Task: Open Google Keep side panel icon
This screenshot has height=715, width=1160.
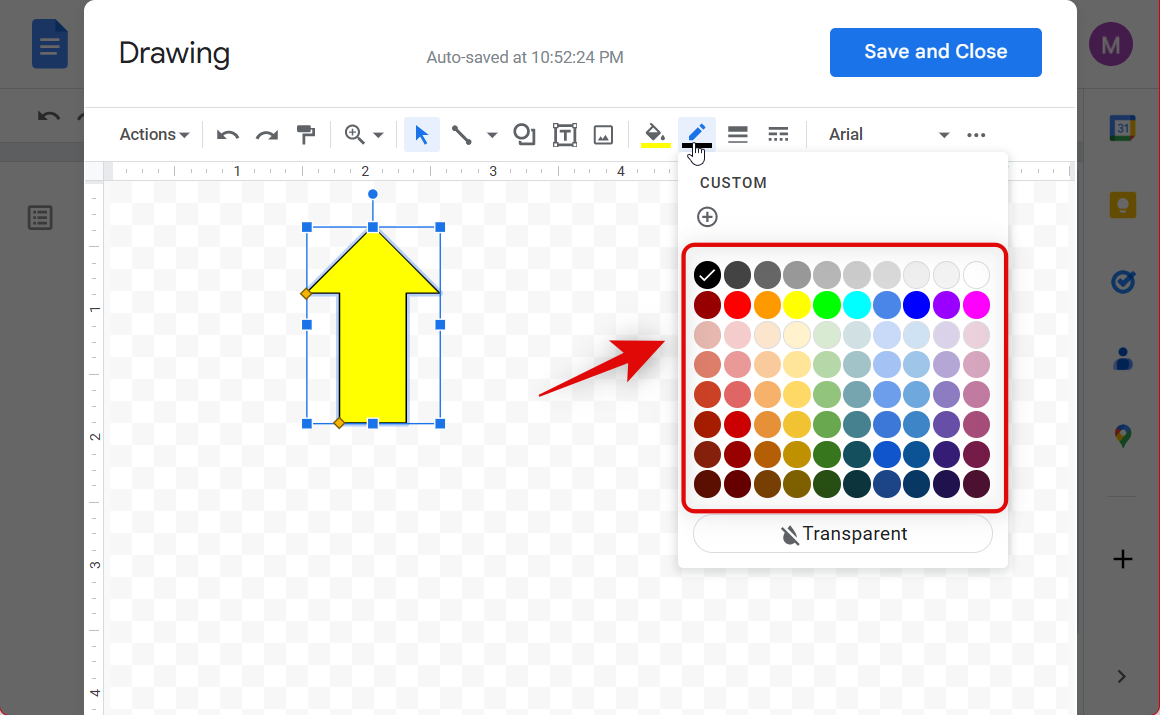Action: click(x=1122, y=204)
